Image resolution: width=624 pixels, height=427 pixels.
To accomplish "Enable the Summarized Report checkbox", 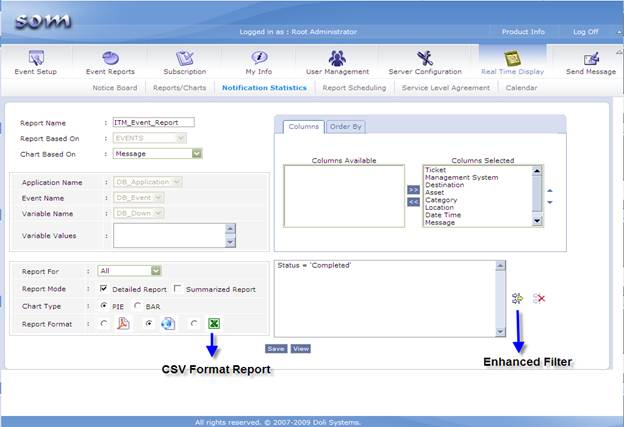I will pos(177,289).
